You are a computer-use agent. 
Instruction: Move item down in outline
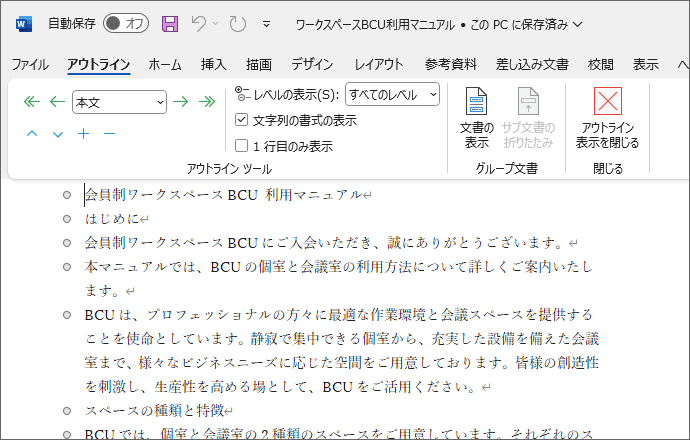tap(58, 134)
